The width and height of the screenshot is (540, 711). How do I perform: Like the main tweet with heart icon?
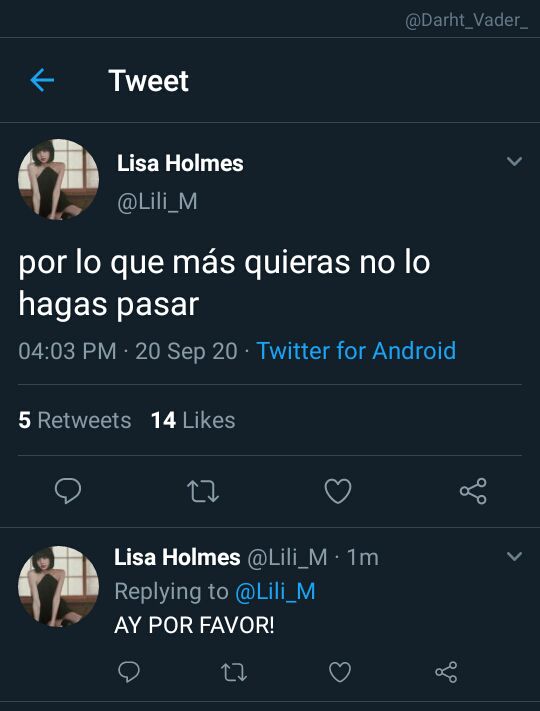point(338,491)
